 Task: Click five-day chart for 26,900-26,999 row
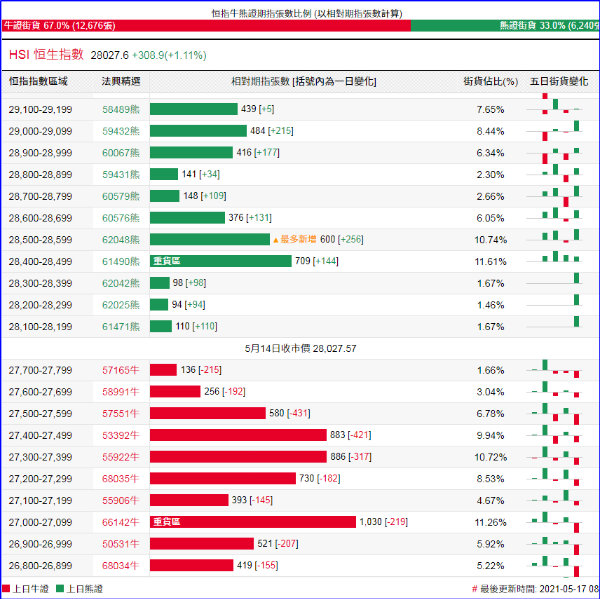pyautogui.click(x=554, y=544)
